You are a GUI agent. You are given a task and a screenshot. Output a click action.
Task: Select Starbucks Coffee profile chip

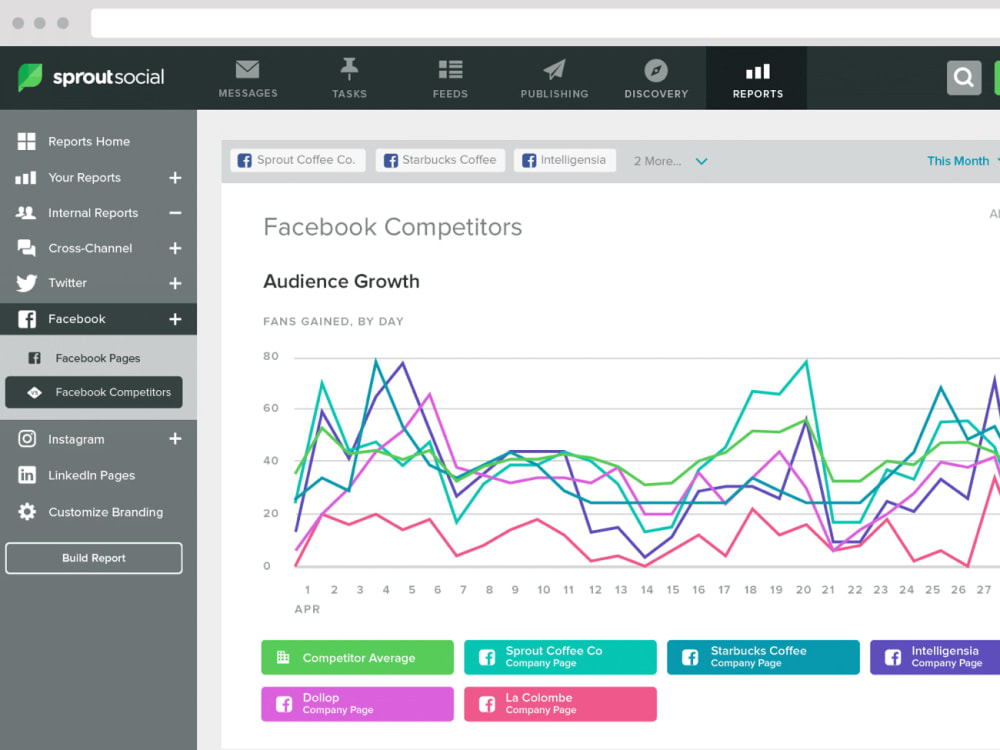(441, 160)
